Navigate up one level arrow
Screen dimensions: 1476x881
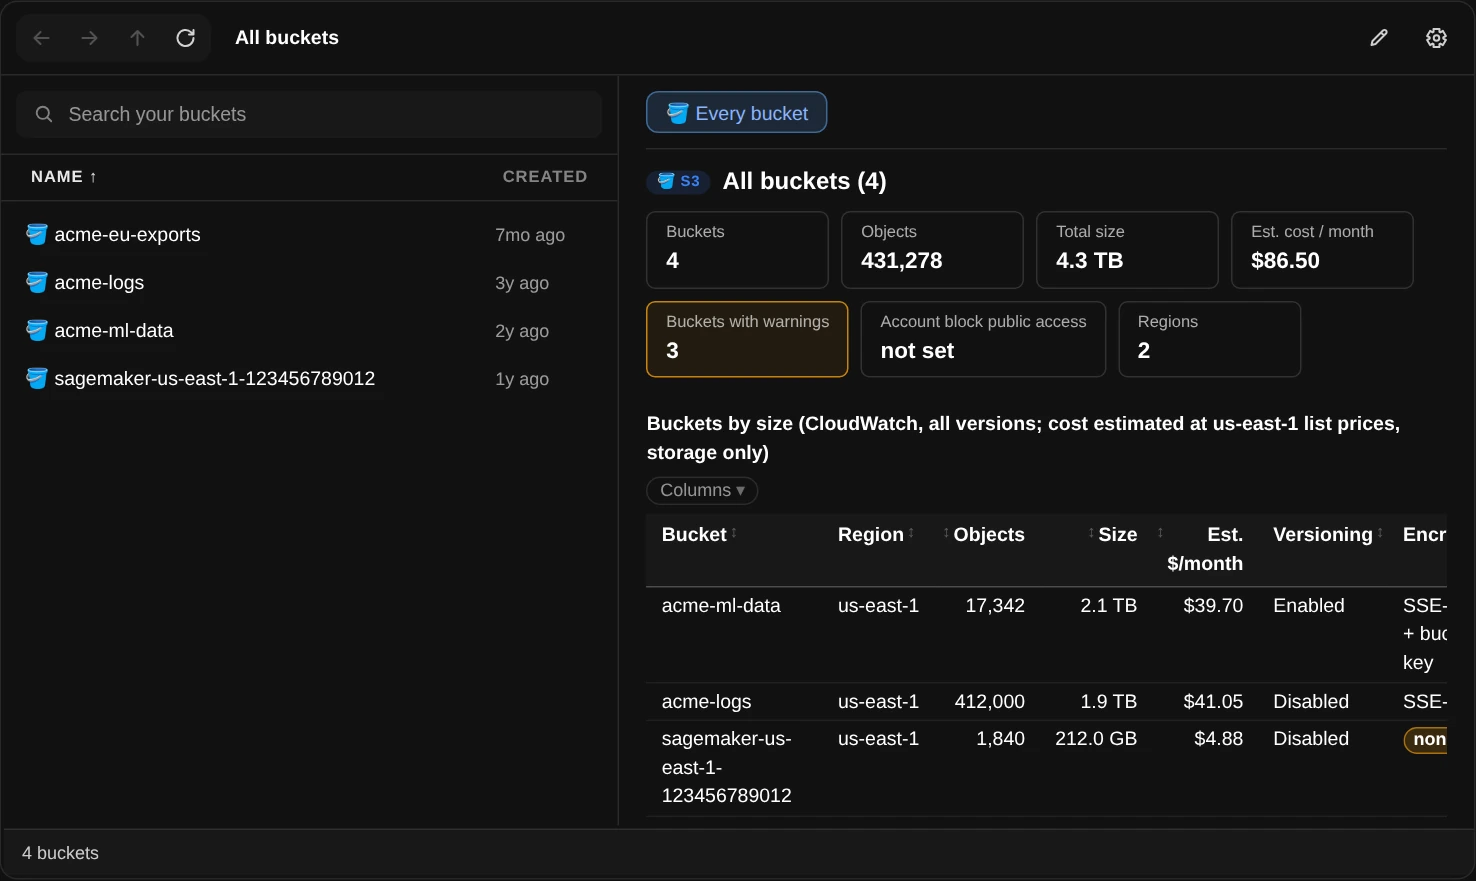137,38
